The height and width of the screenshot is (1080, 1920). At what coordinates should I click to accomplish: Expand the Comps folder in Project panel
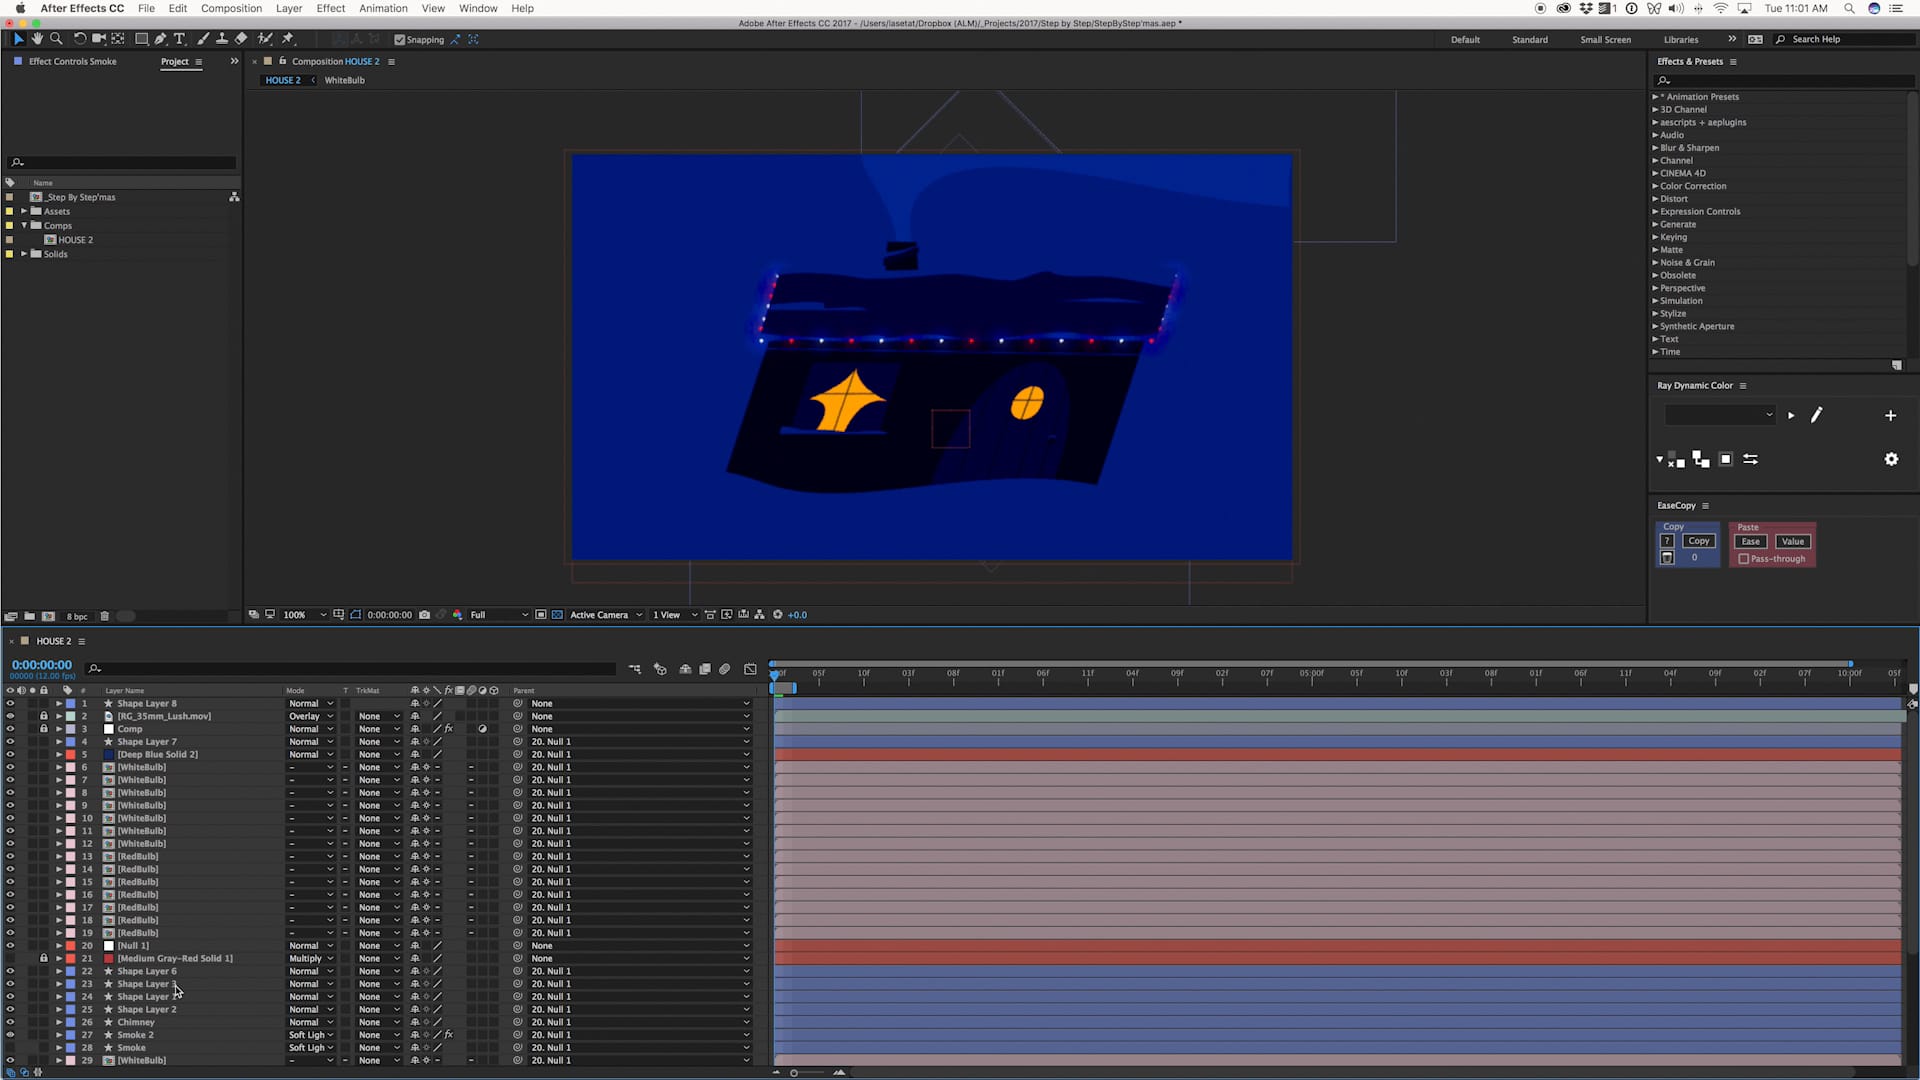pos(26,225)
